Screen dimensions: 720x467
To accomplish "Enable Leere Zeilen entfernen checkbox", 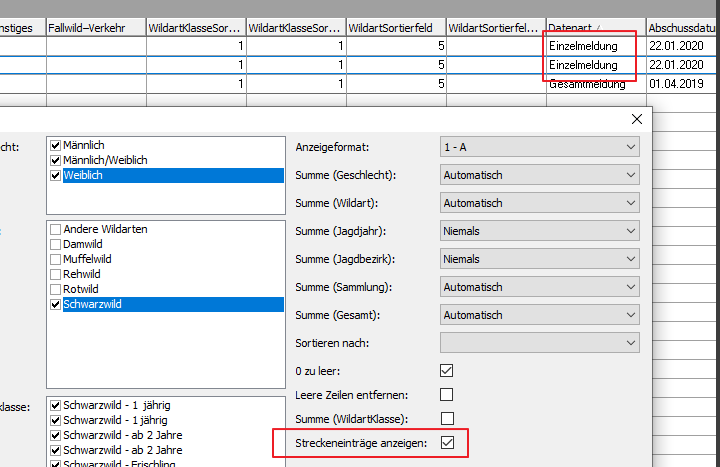I will click(447, 394).
